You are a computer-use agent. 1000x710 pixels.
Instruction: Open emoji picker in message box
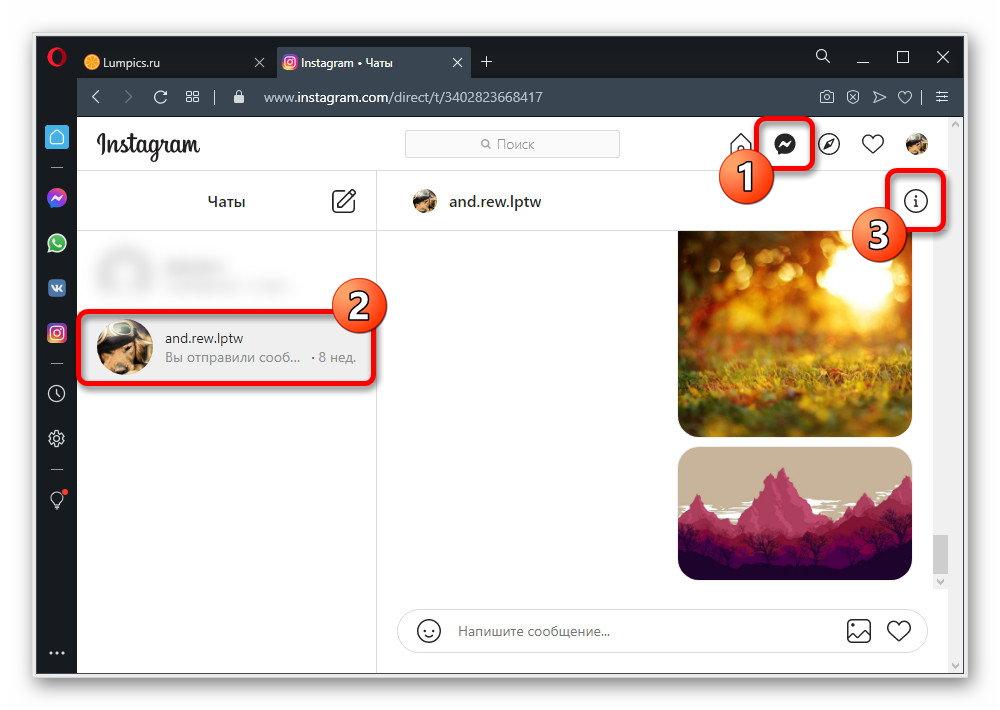[x=429, y=631]
